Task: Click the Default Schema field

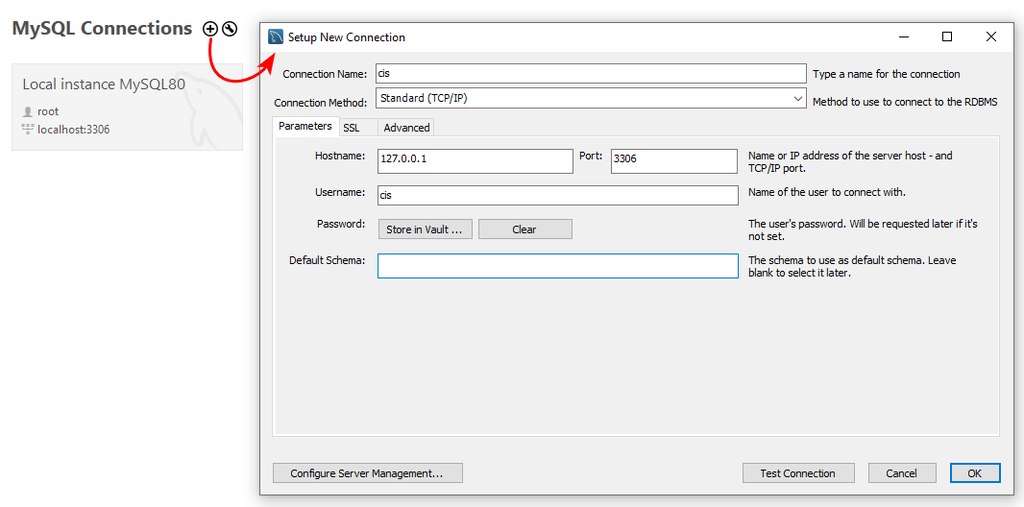Action: click(557, 265)
